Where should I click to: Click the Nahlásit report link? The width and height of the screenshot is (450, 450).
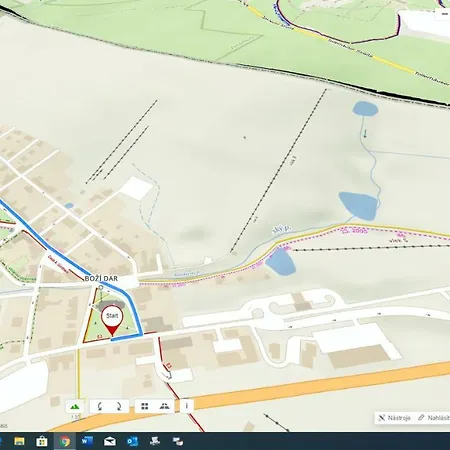434,418
